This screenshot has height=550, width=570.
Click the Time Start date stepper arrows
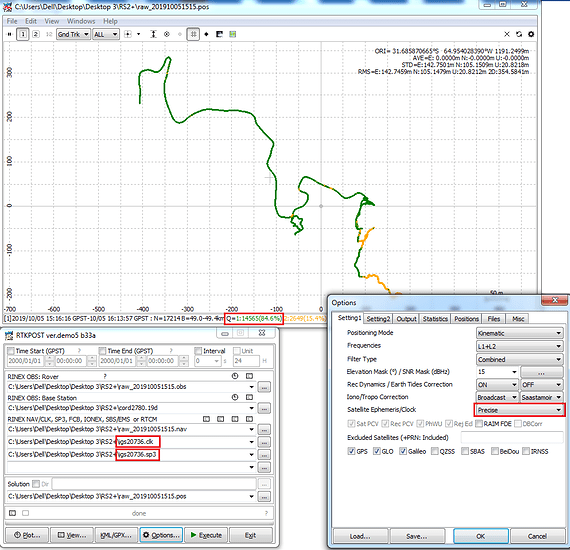[49, 361]
